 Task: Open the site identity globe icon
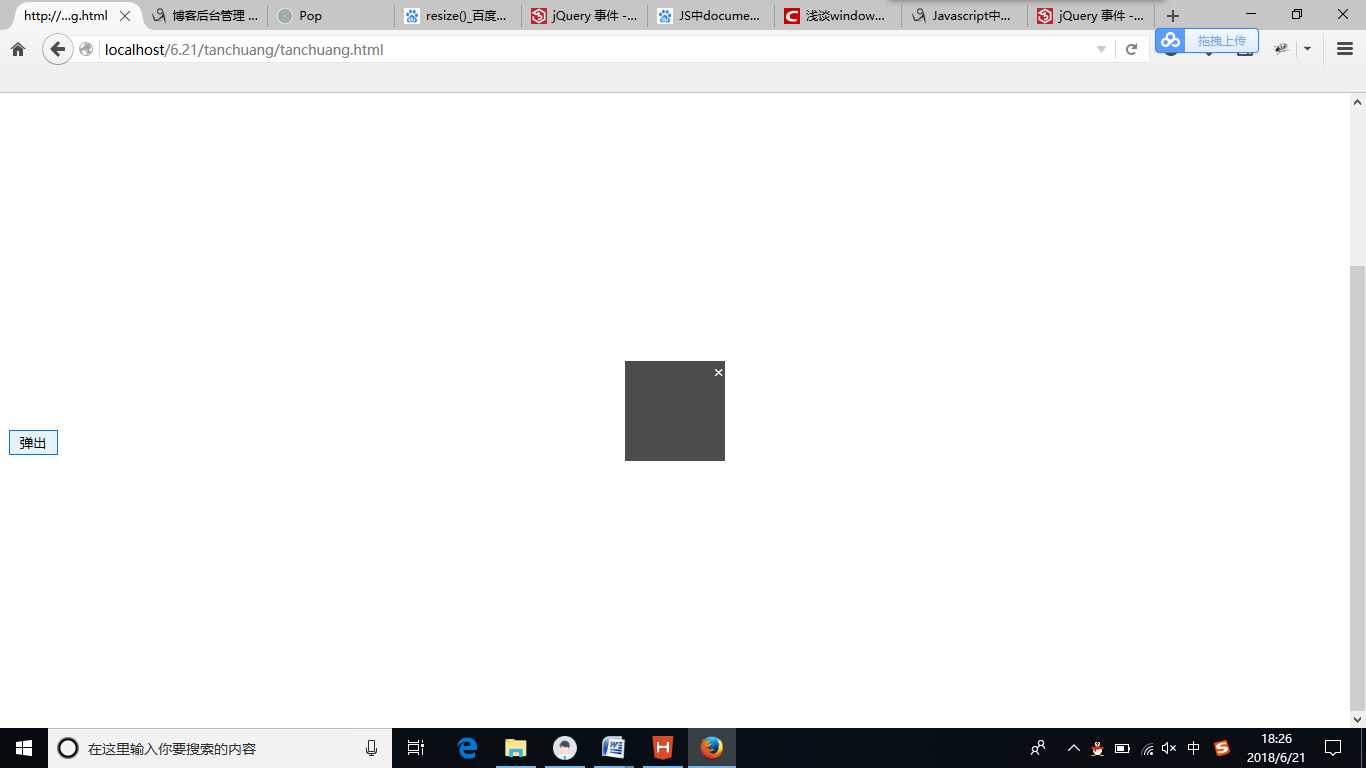[x=86, y=49]
